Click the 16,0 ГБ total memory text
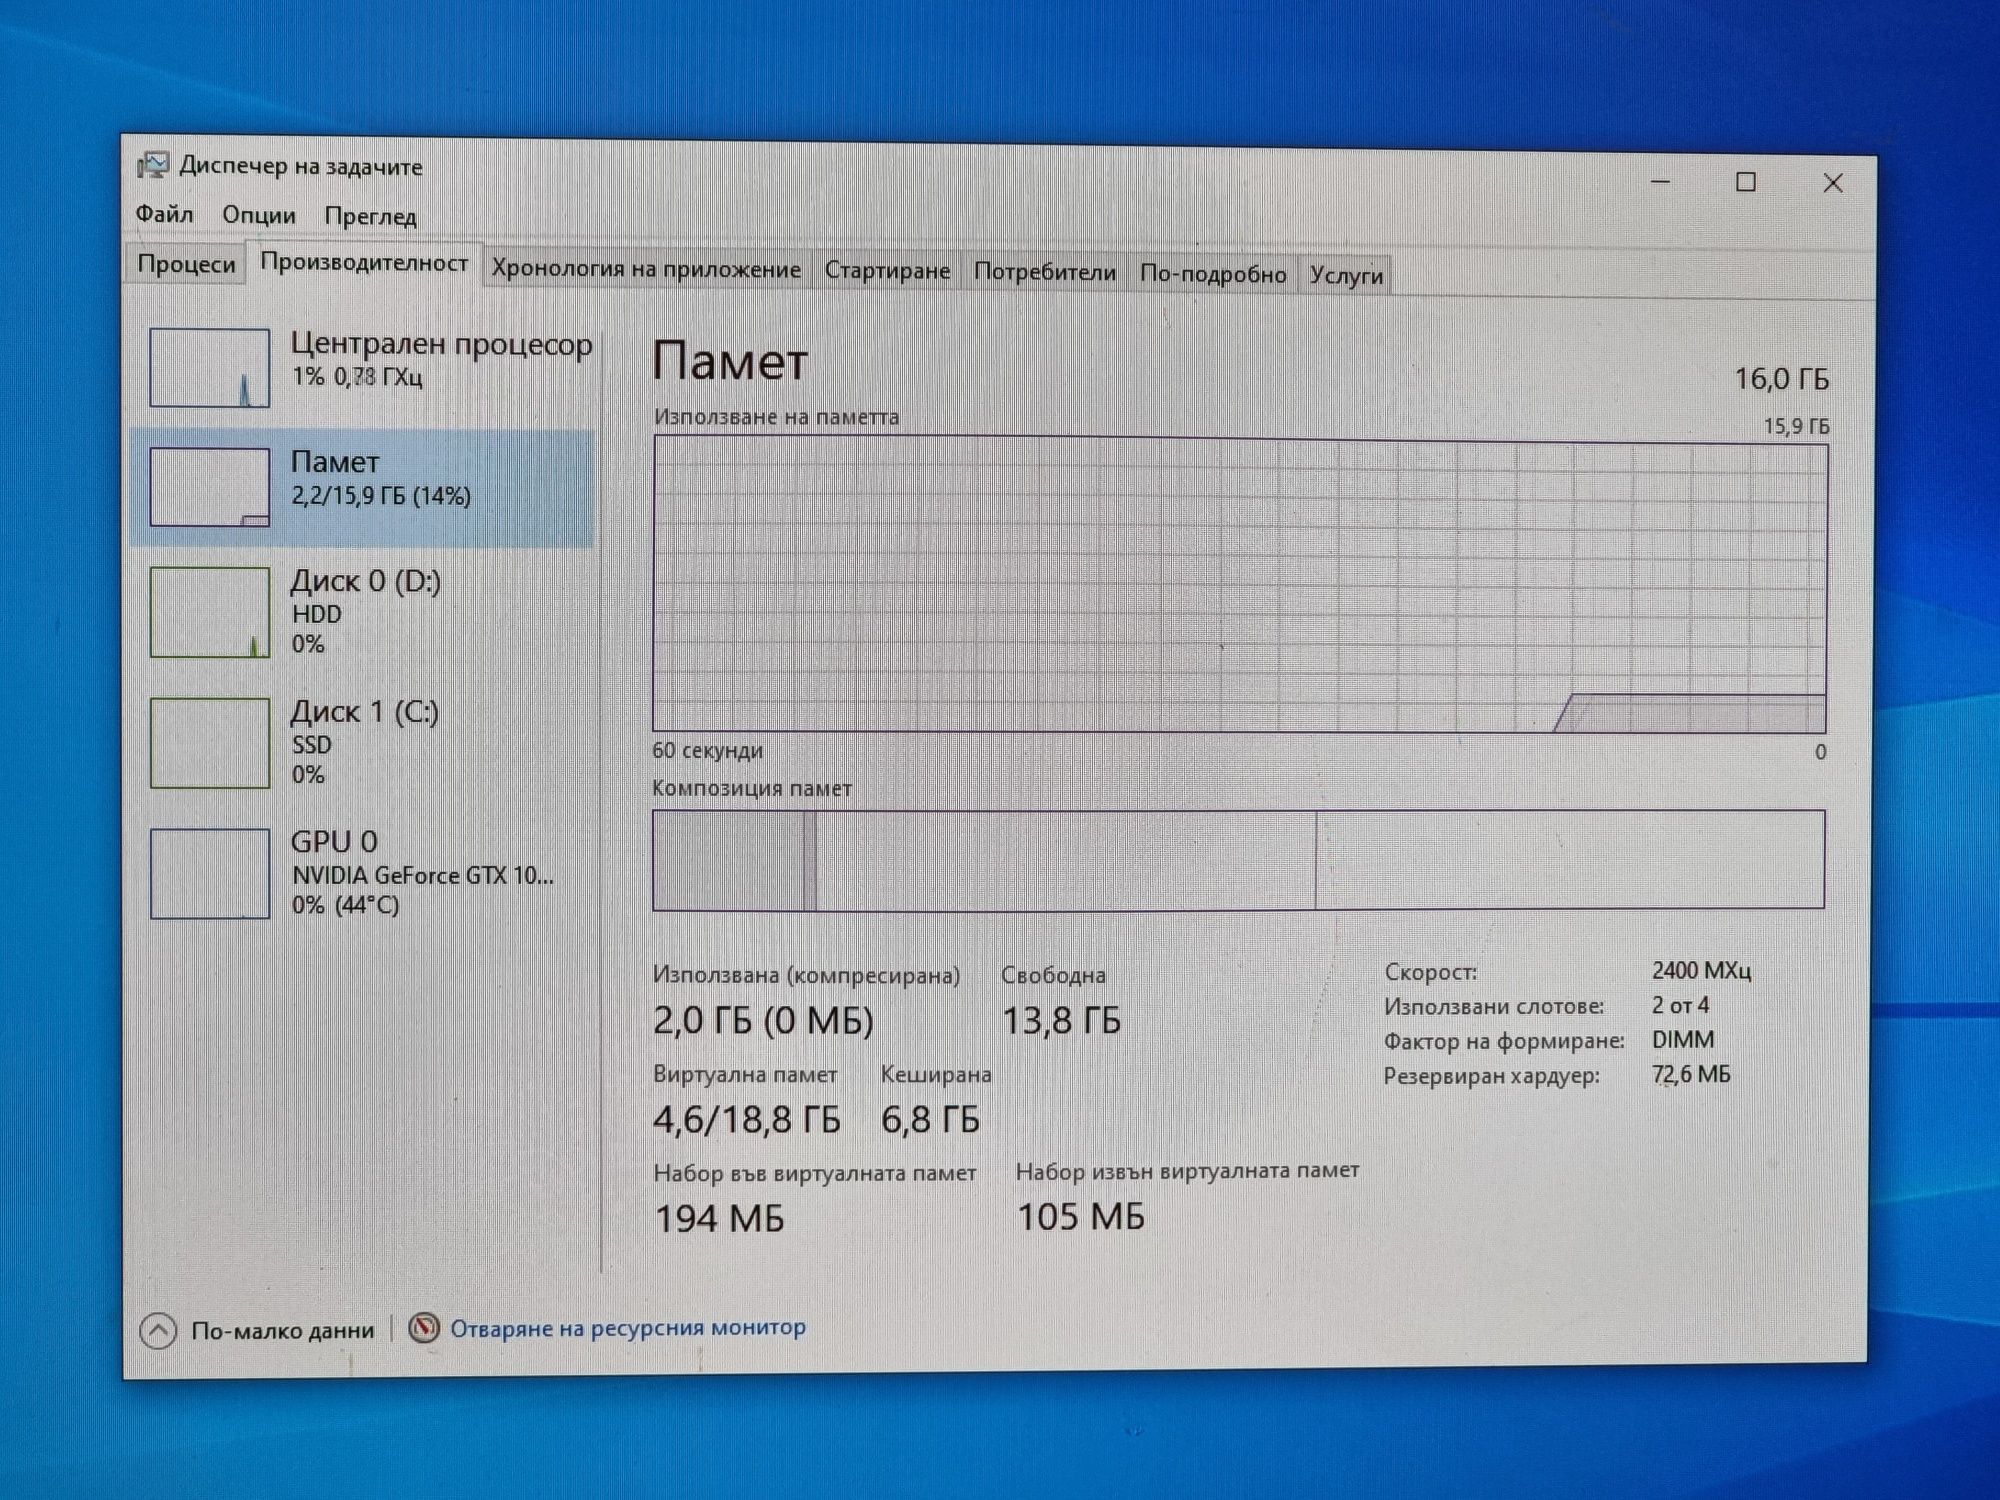 pos(1781,379)
